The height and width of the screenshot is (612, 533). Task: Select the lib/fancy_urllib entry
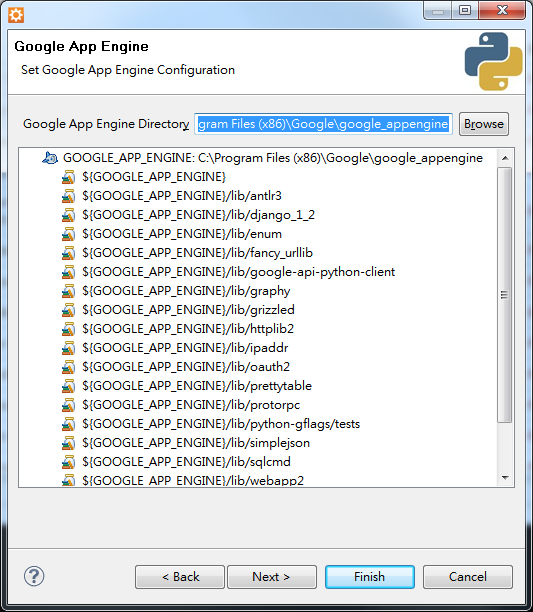(x=197, y=253)
